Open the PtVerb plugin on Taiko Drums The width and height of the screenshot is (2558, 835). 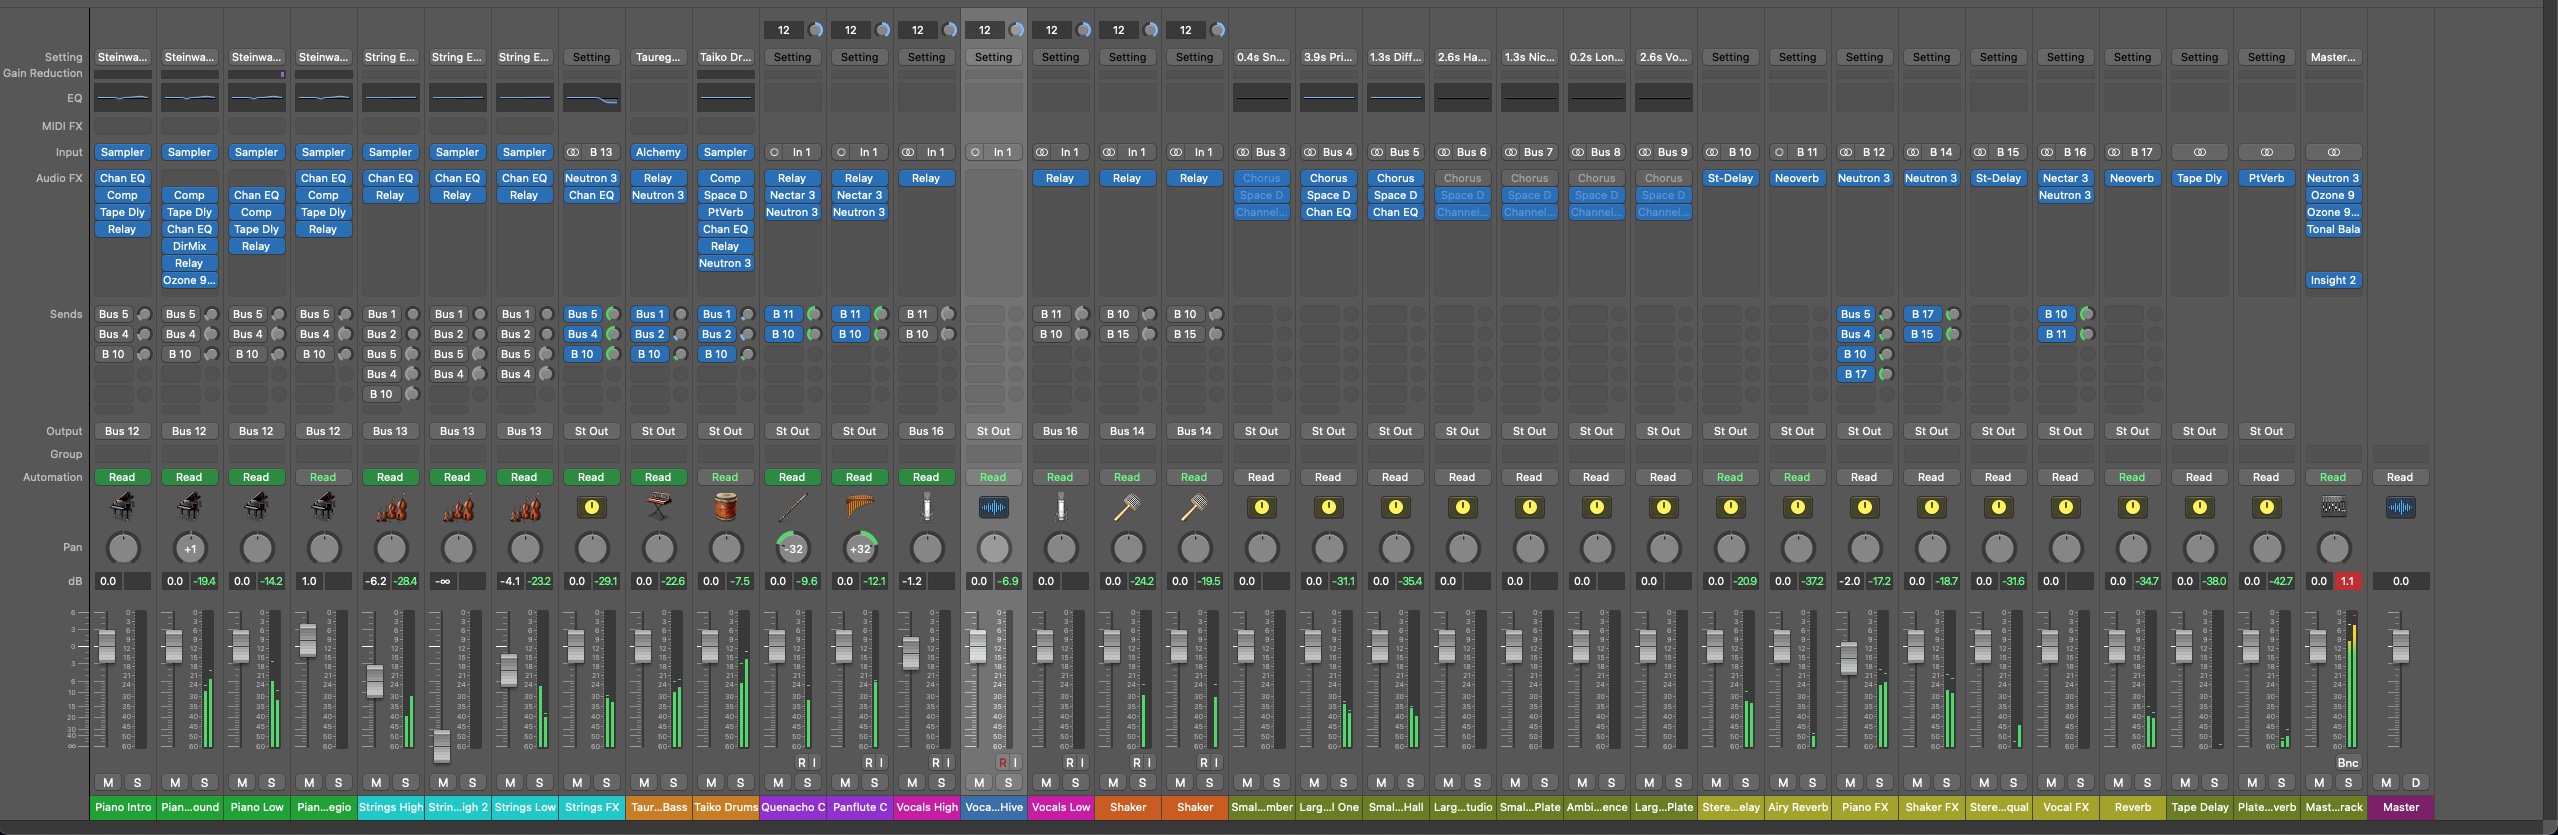point(725,212)
